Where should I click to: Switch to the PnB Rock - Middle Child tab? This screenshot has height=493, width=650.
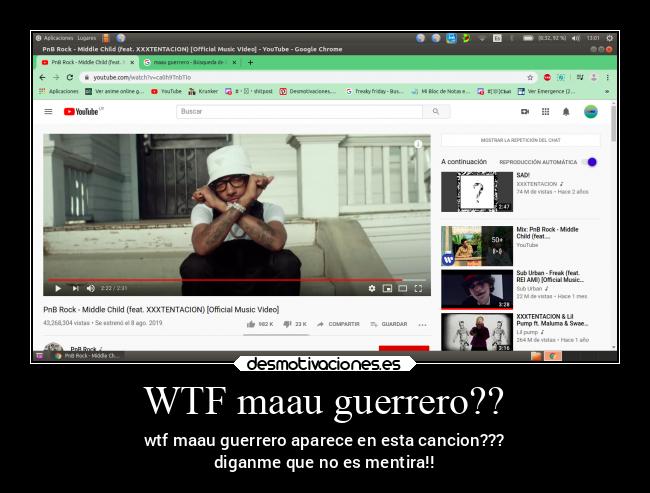[x=86, y=62]
